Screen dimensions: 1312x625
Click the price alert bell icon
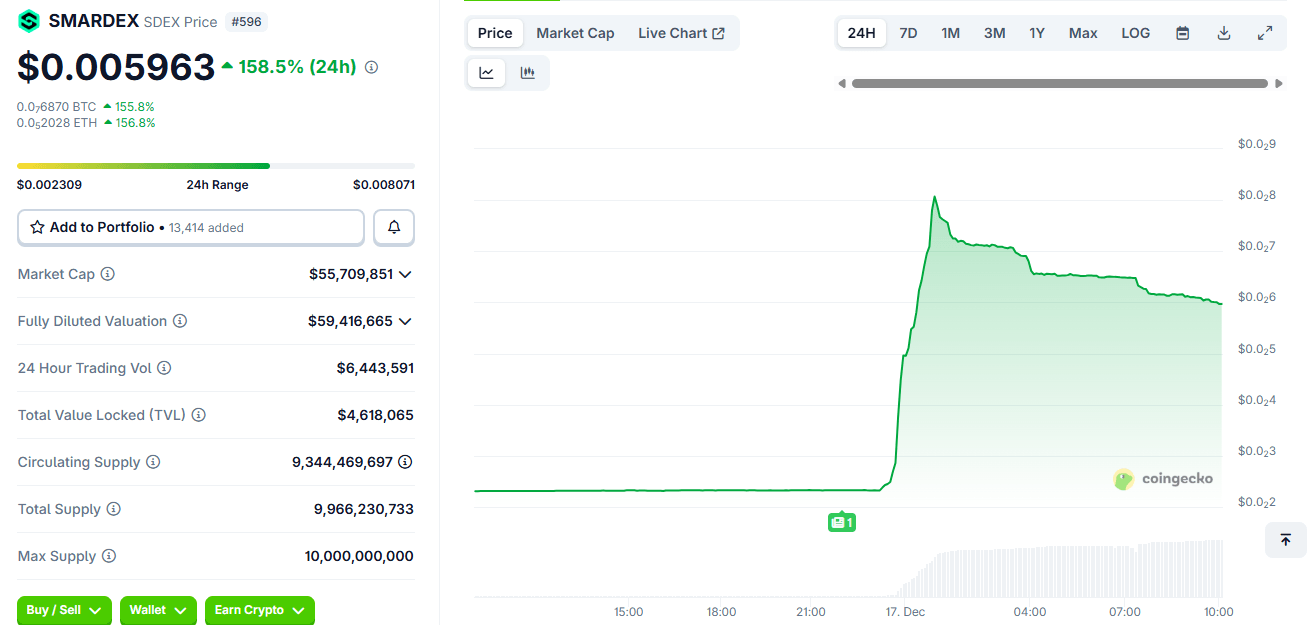[394, 228]
